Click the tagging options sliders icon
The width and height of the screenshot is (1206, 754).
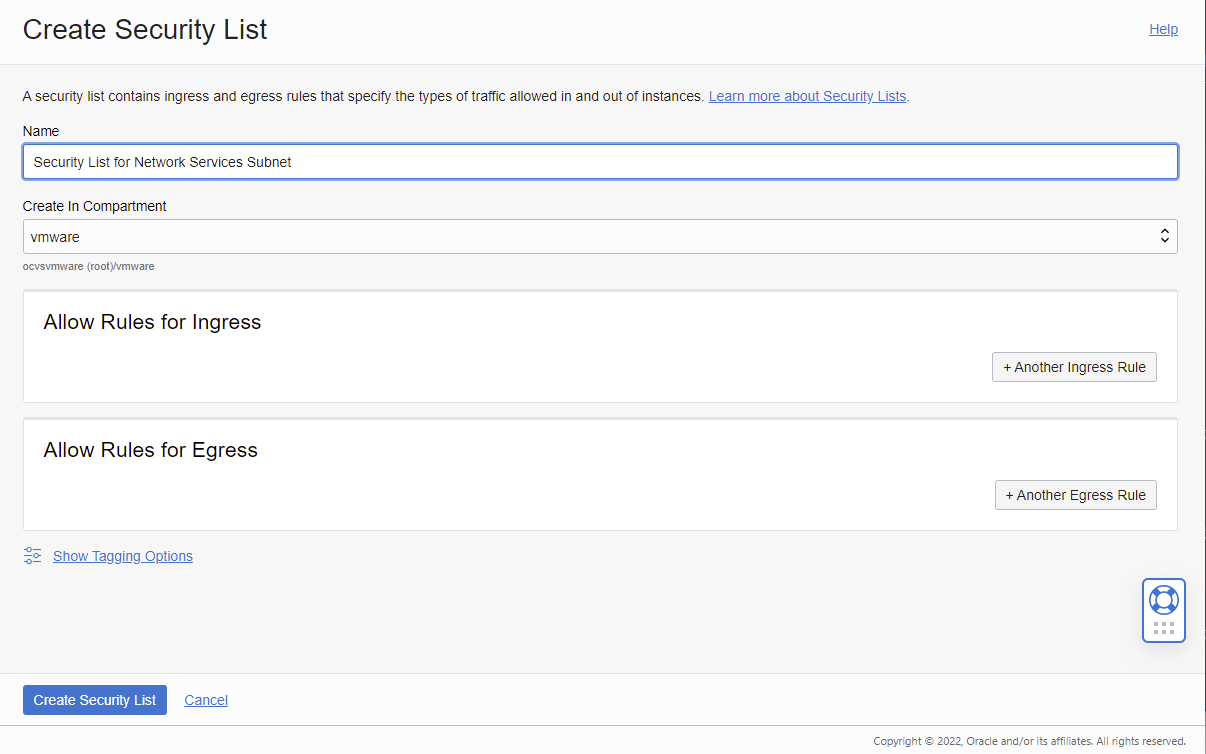pos(33,556)
